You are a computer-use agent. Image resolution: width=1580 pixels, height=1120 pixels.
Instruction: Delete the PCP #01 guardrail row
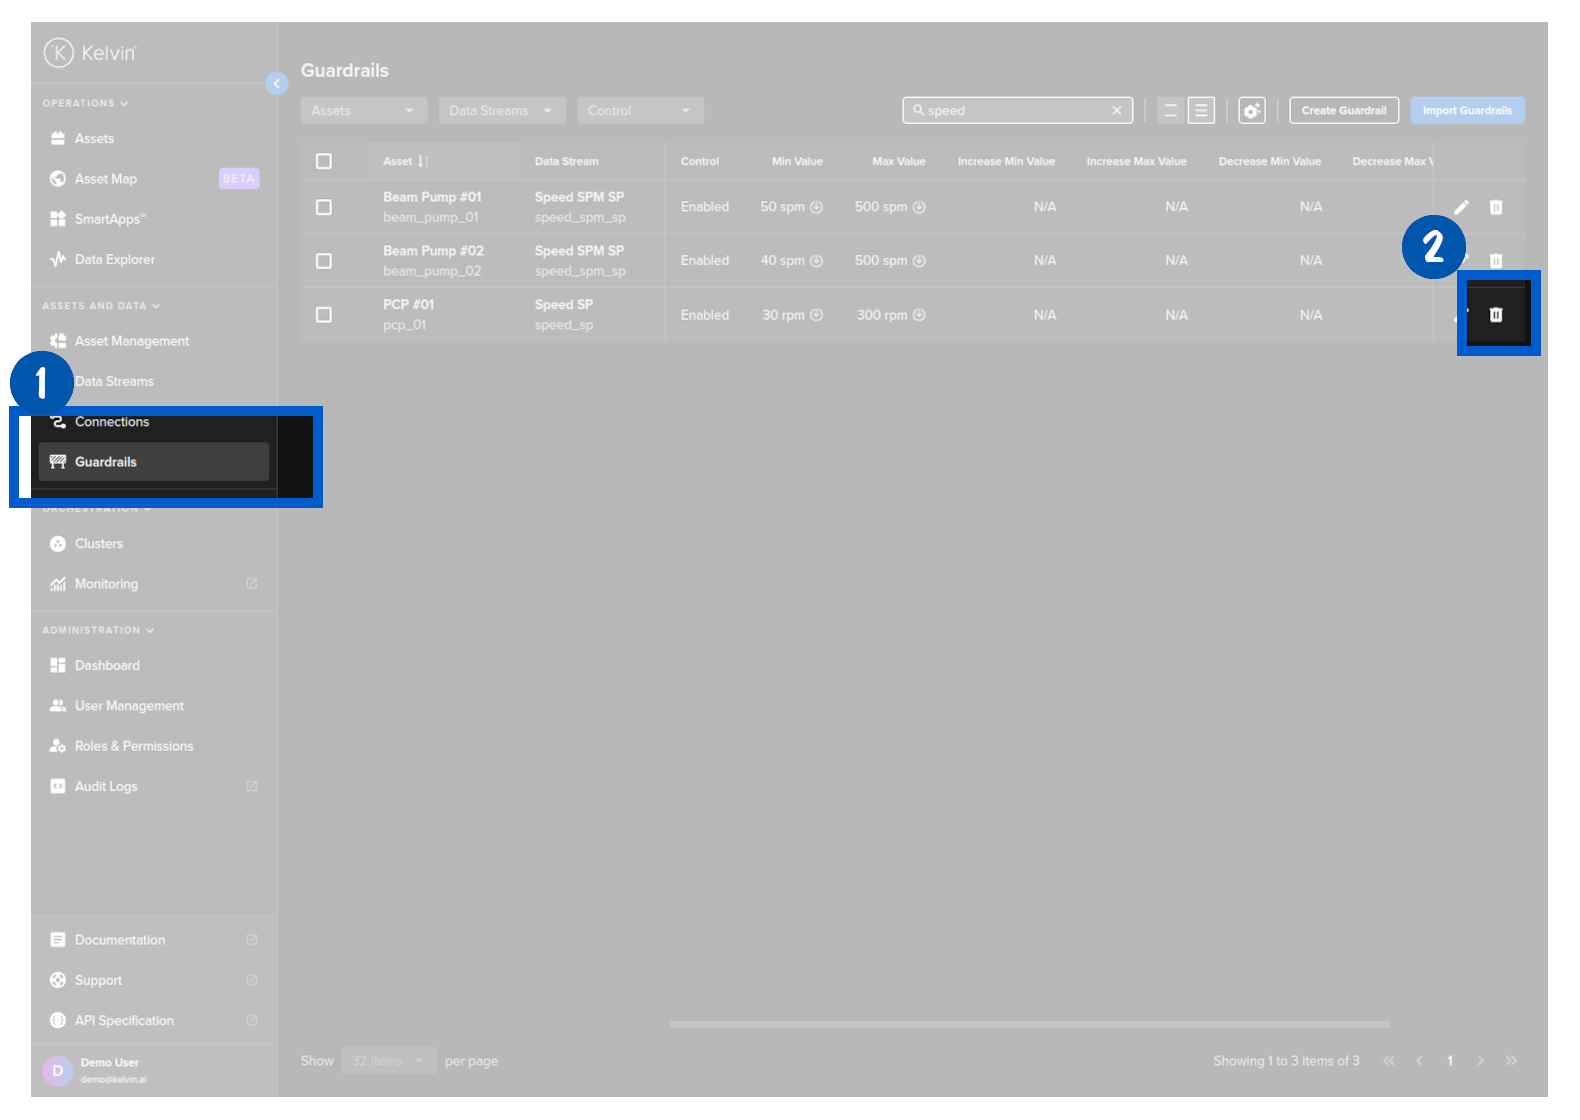pyautogui.click(x=1495, y=315)
